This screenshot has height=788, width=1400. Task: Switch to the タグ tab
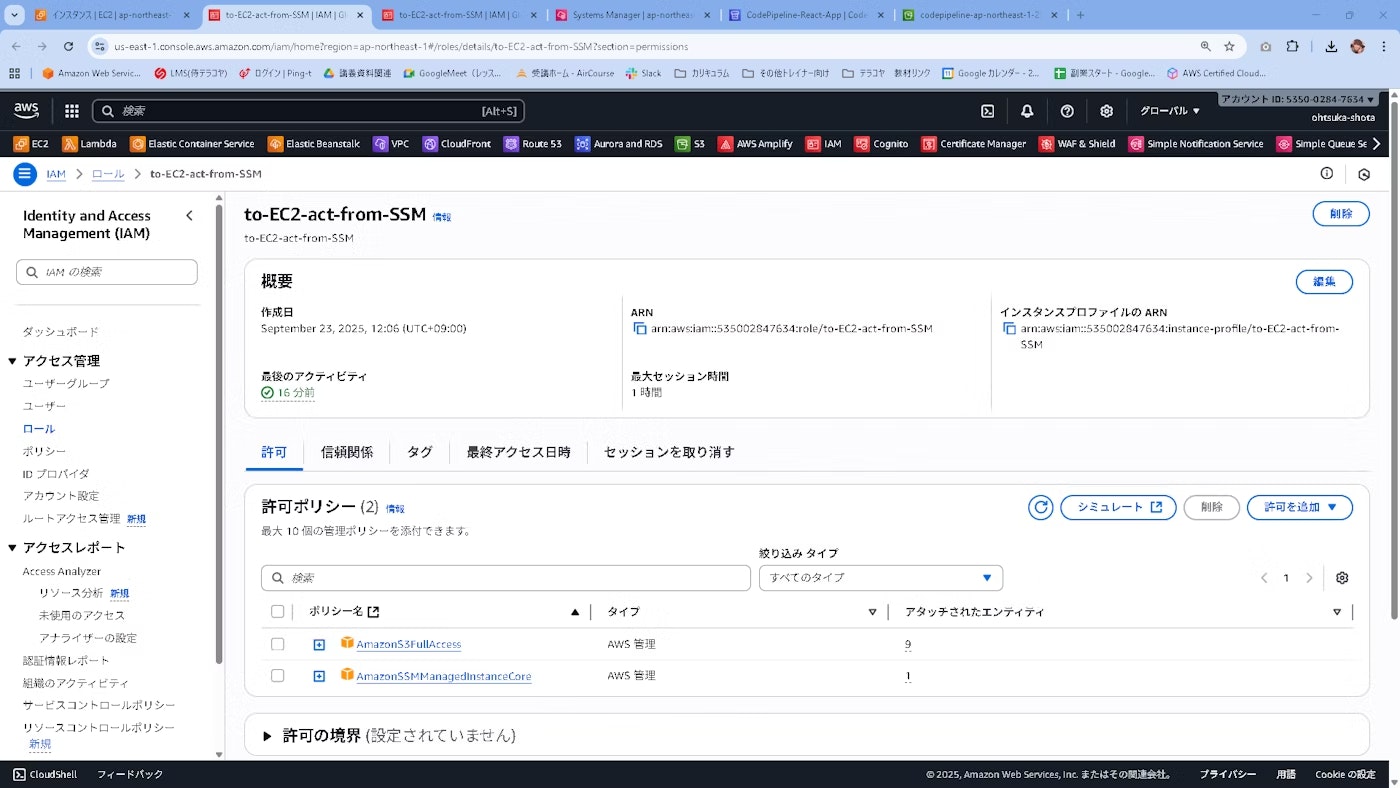pos(419,452)
